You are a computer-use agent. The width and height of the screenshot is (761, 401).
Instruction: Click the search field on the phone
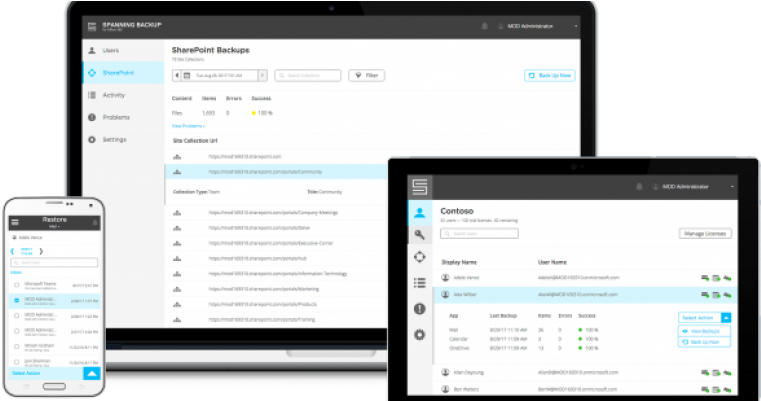point(54,263)
